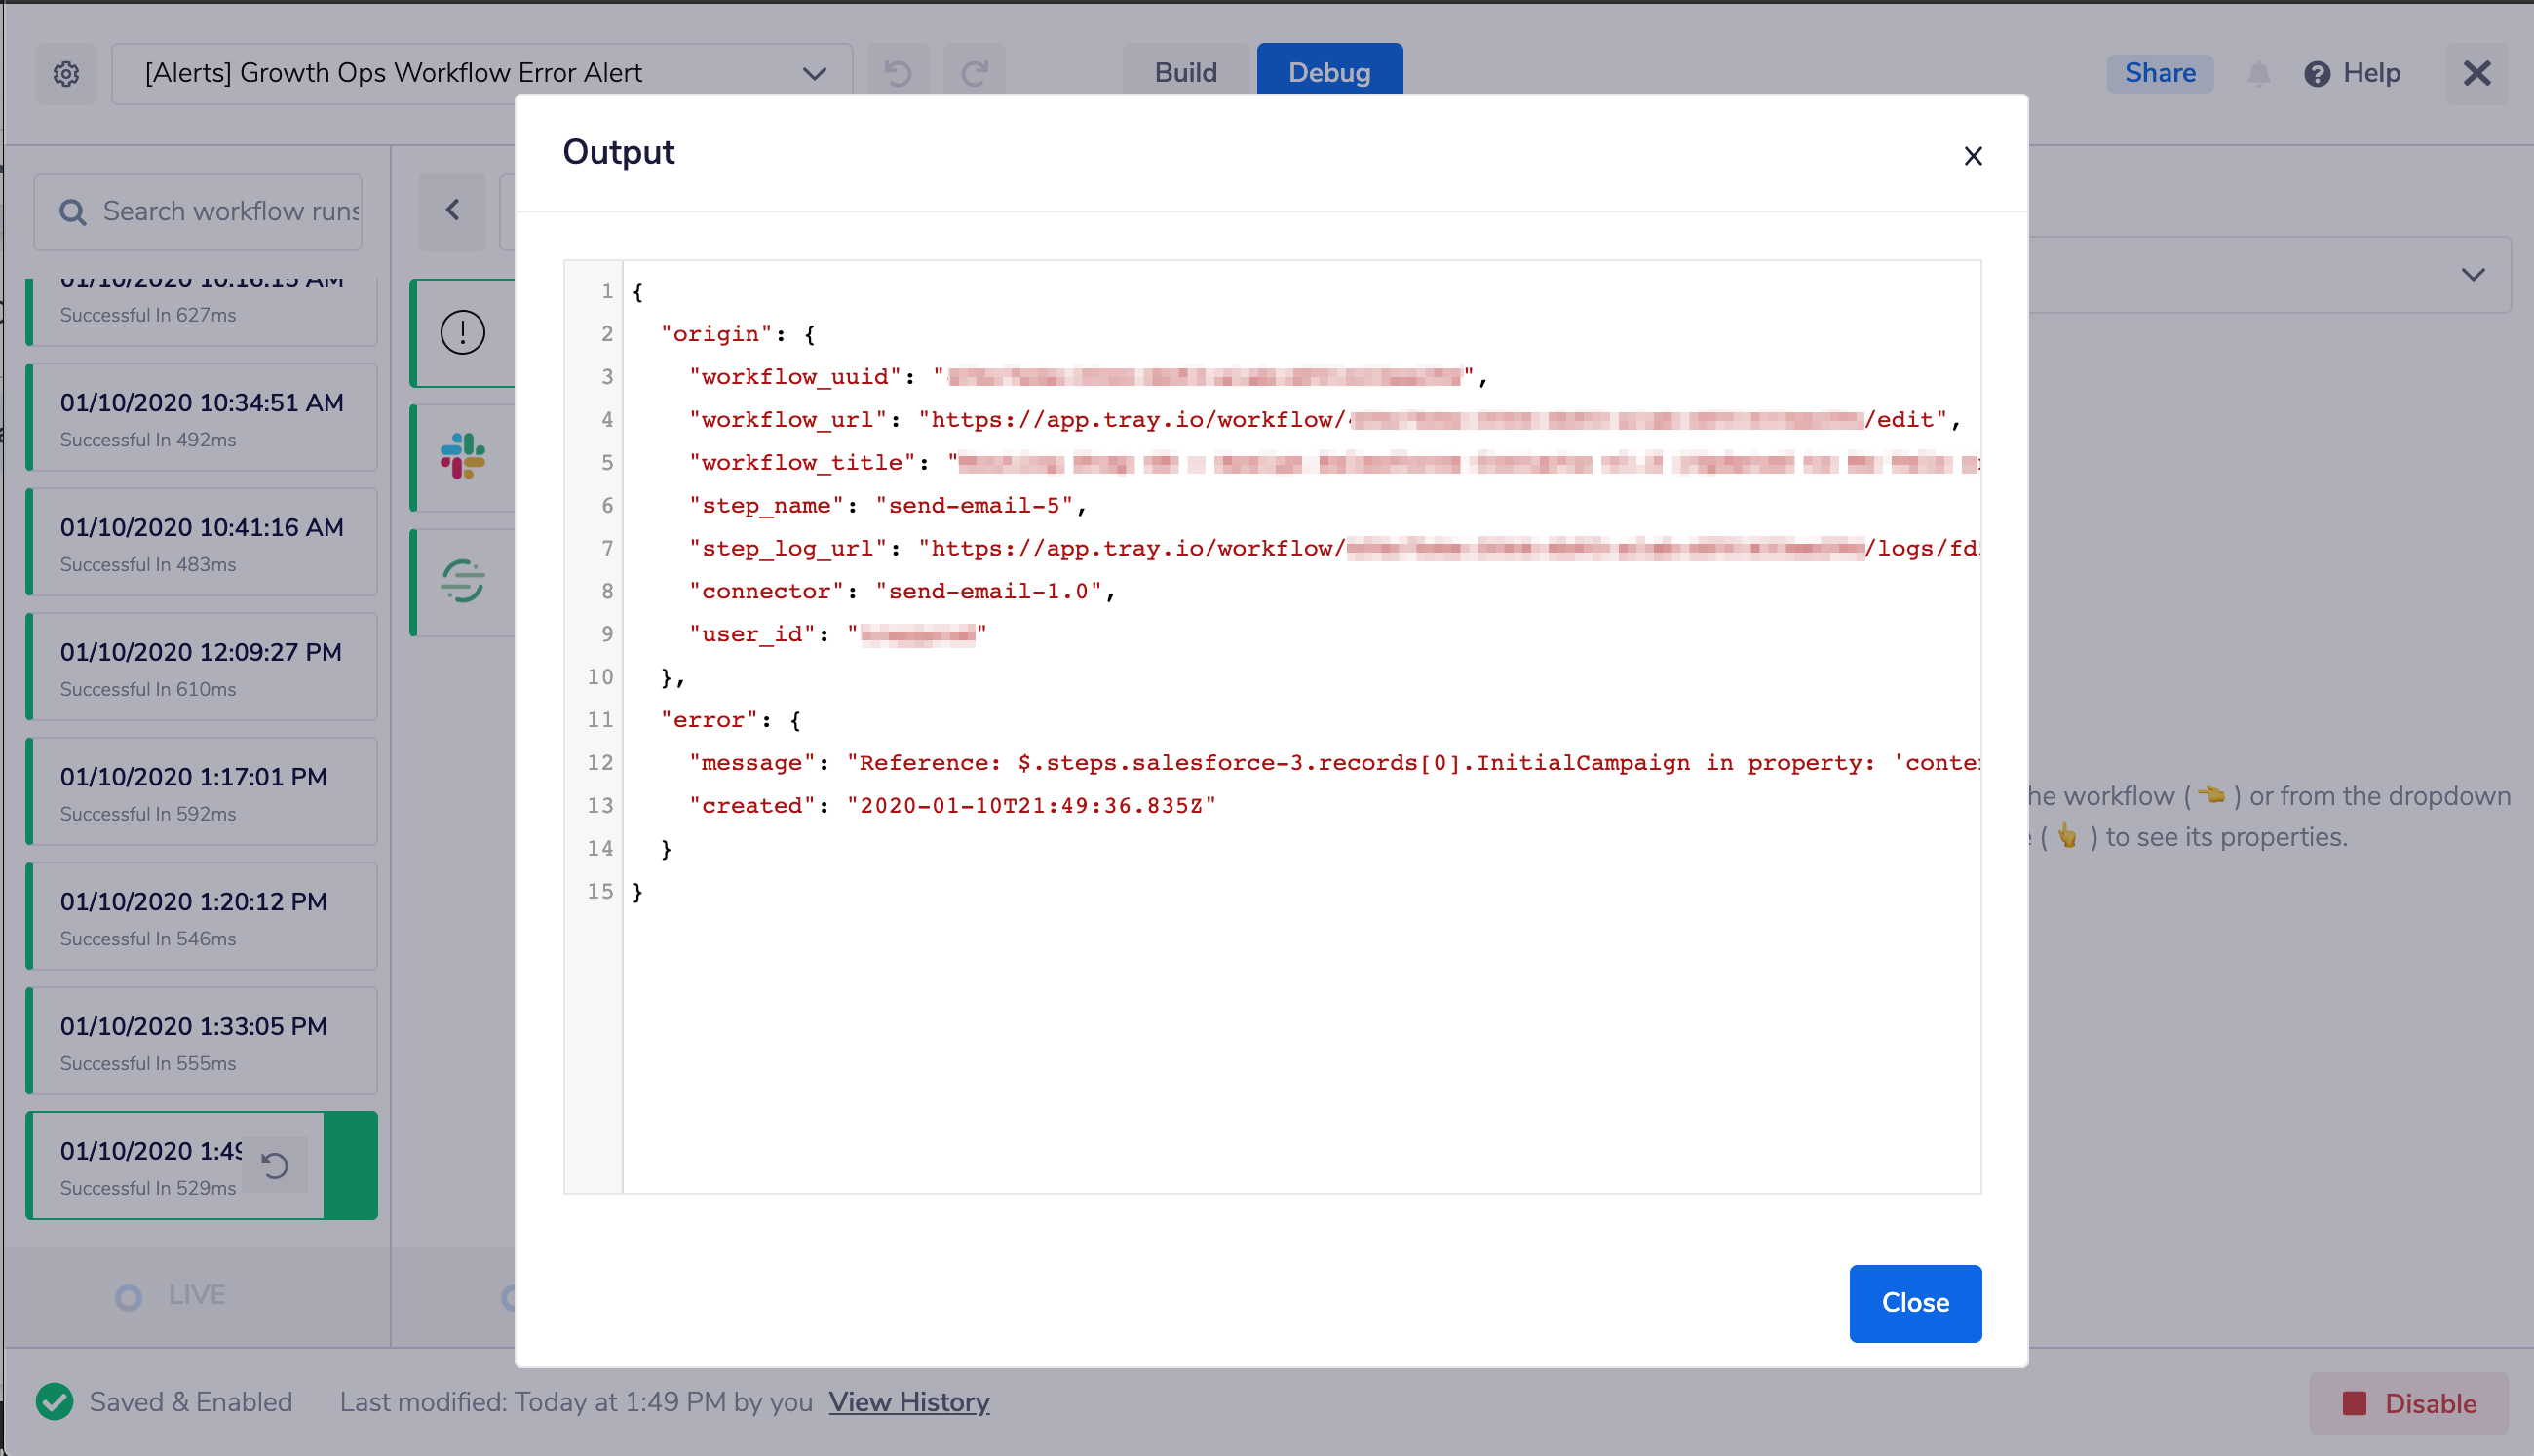Toggle the LIVE radio option
2534x1456 pixels.
(129, 1297)
